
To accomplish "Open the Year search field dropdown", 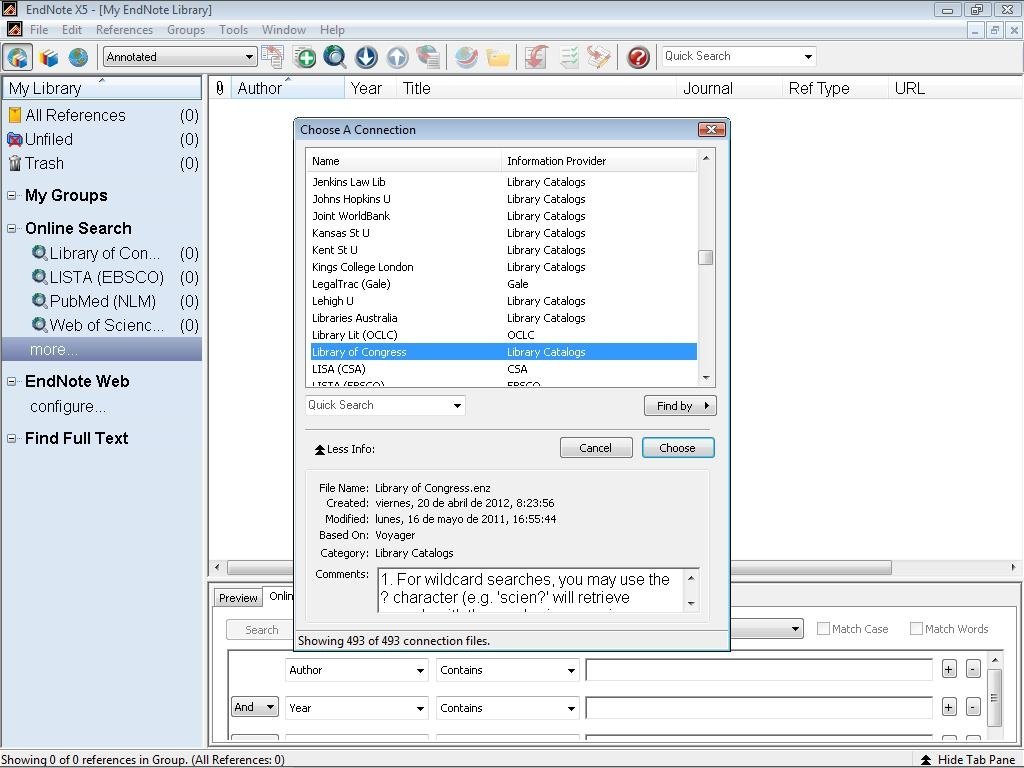I will coord(357,708).
